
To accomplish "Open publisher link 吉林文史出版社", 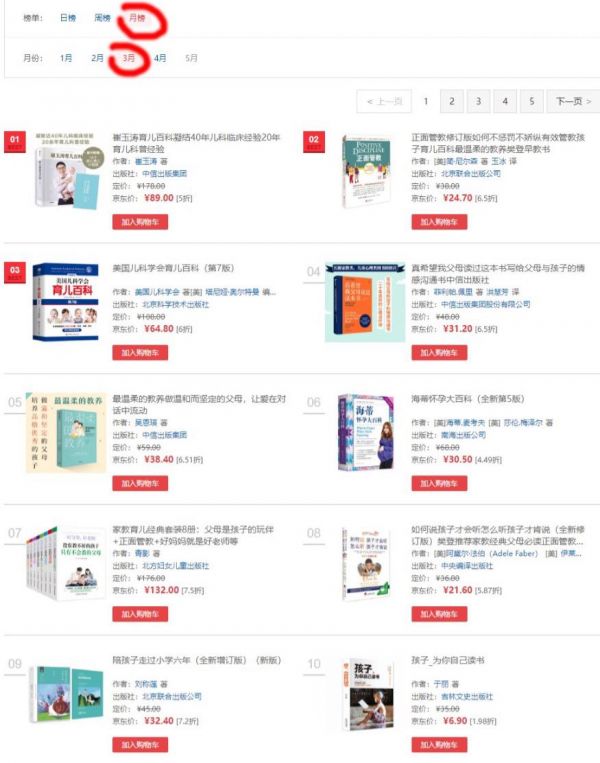I will (467, 696).
